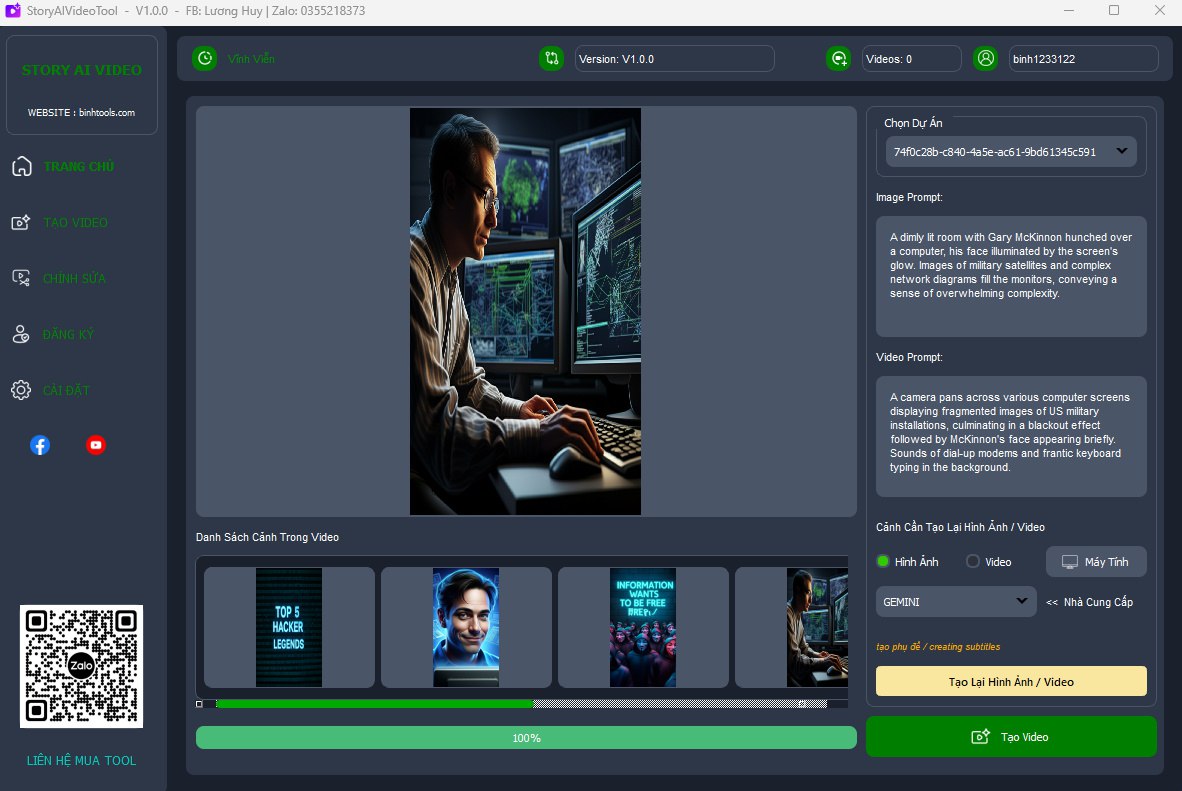Click the gear icon beside CÀI ĐẶT
Viewport: 1182px width, 791px height.
21,390
